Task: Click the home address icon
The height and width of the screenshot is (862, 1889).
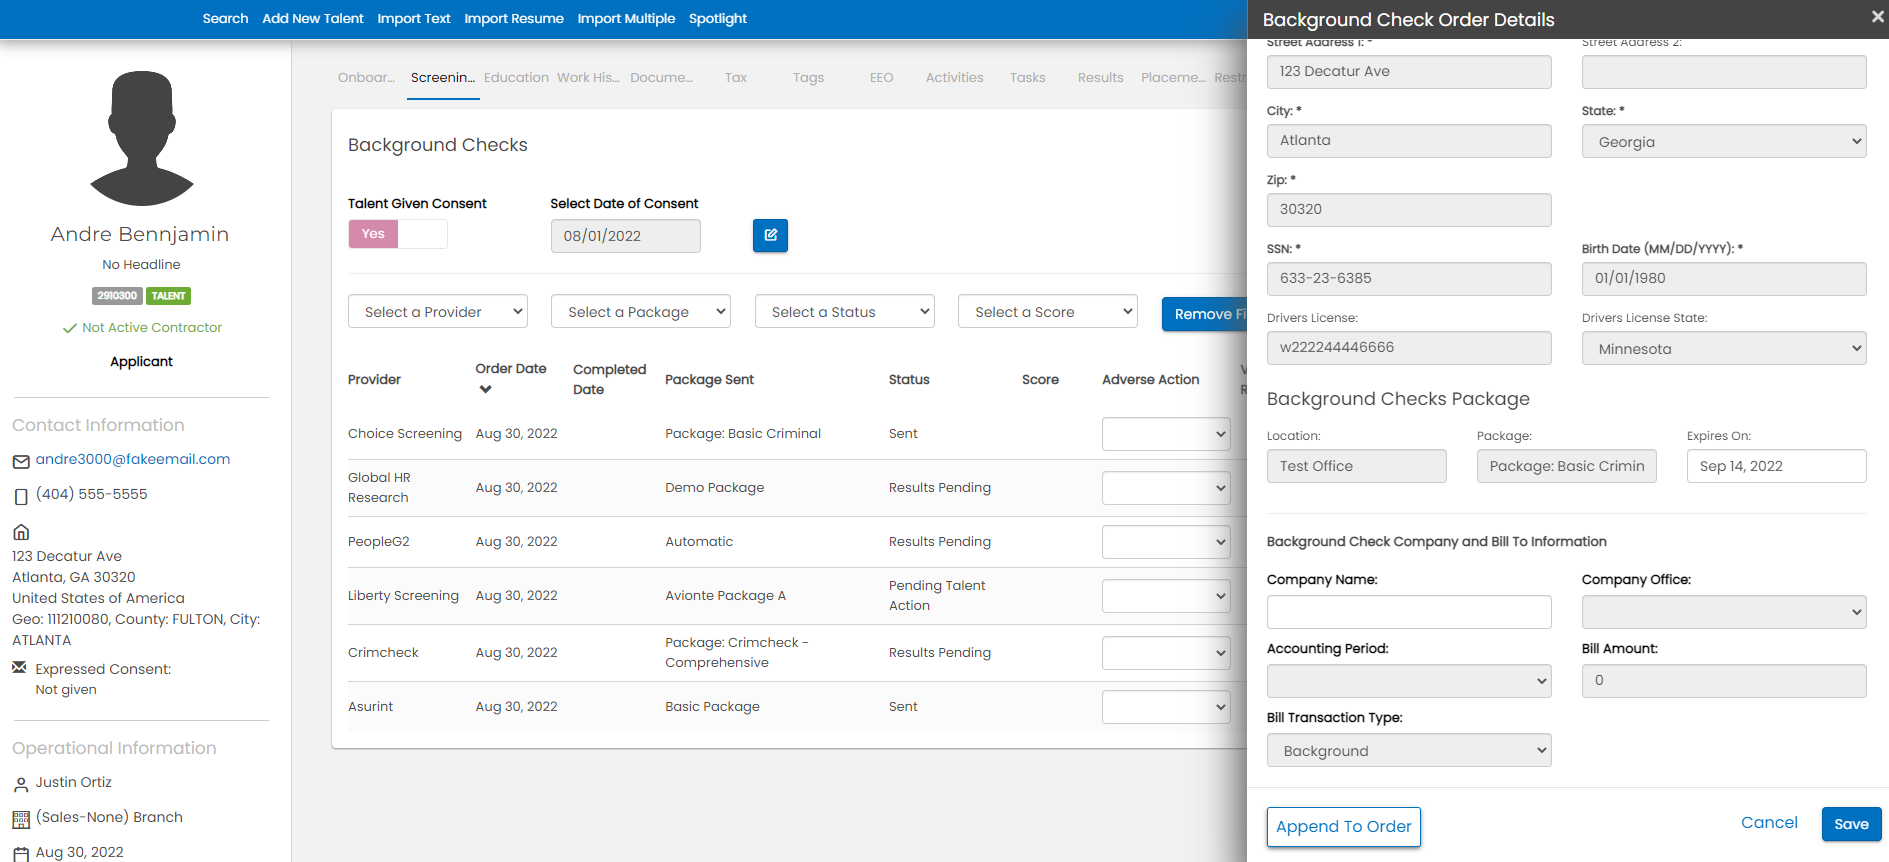Action: (x=21, y=532)
